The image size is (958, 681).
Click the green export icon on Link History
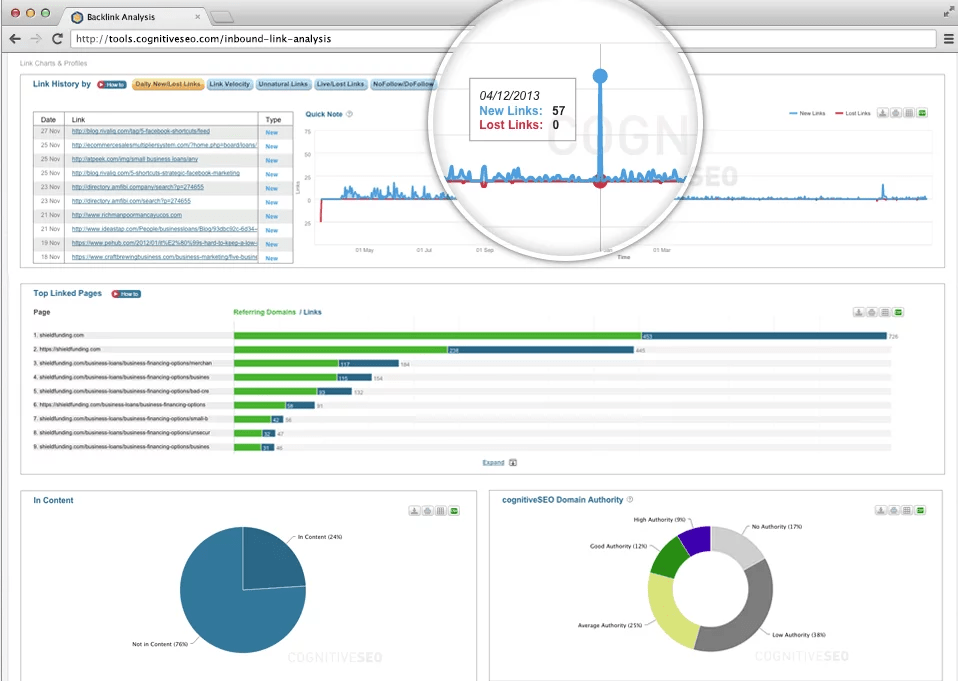point(922,113)
